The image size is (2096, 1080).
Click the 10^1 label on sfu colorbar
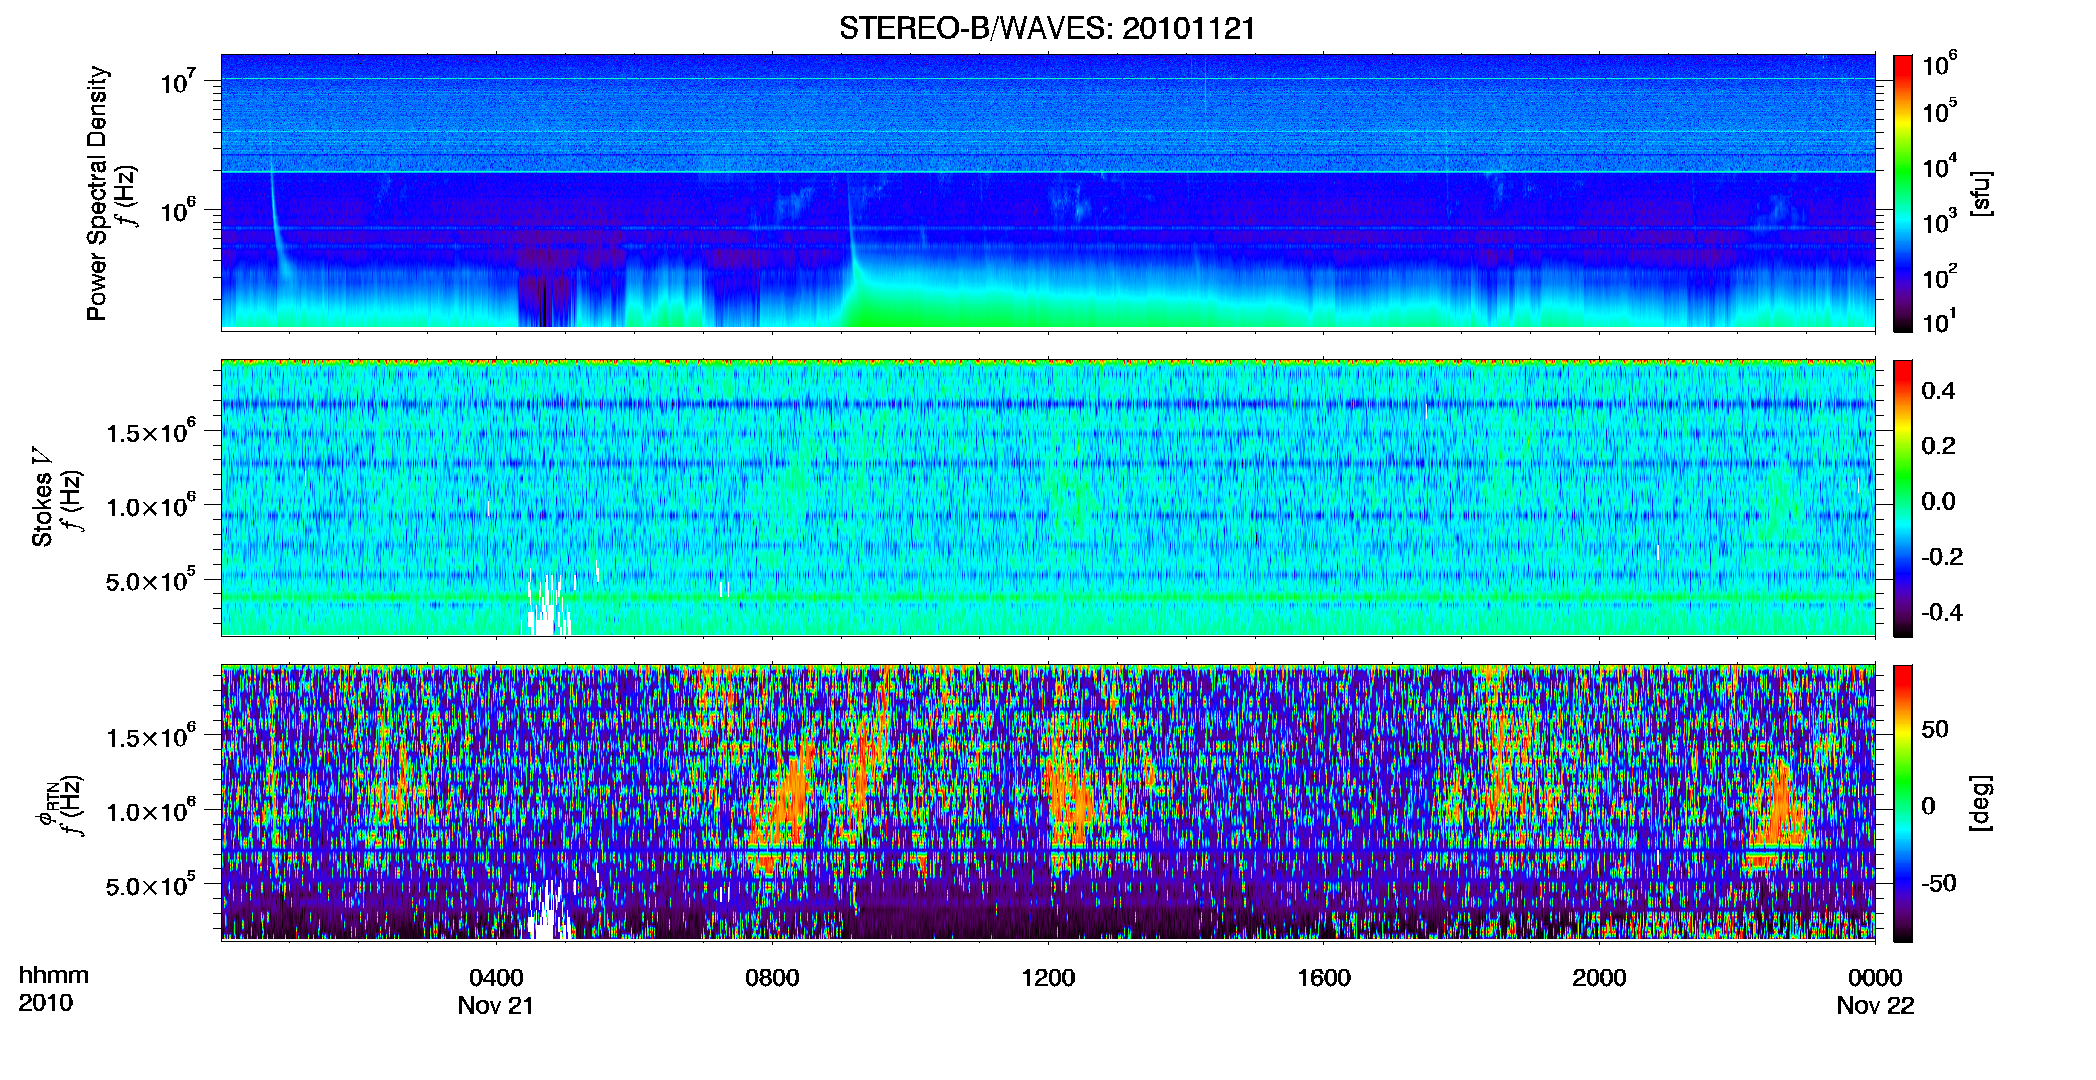[x=1940, y=321]
